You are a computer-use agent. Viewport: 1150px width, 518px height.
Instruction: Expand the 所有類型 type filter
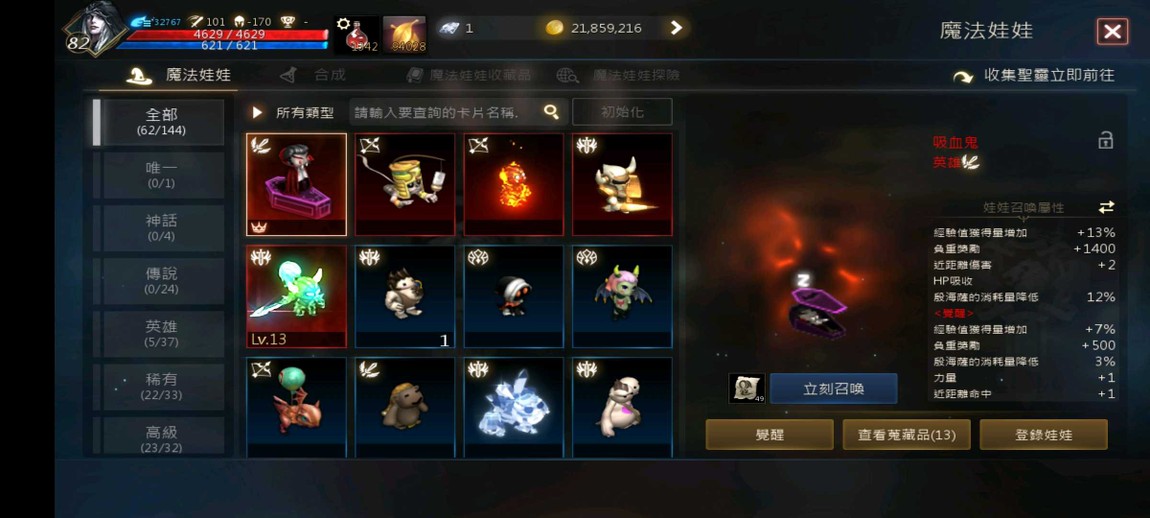click(293, 112)
